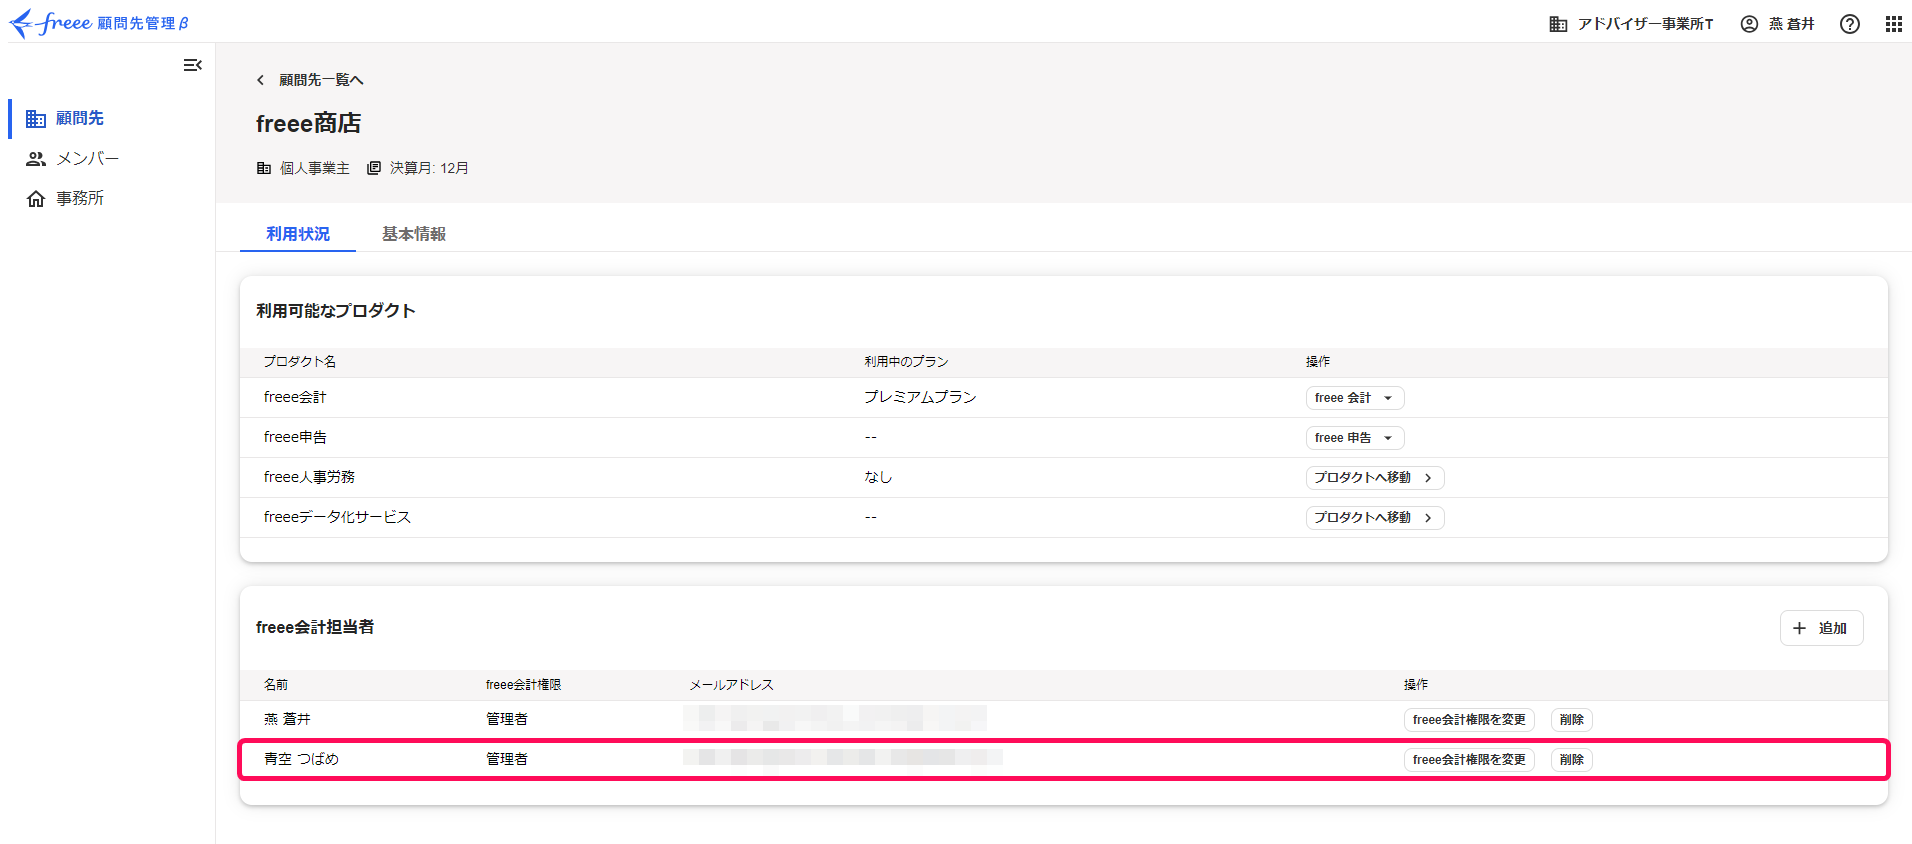Open the help question mark icon

(x=1849, y=24)
